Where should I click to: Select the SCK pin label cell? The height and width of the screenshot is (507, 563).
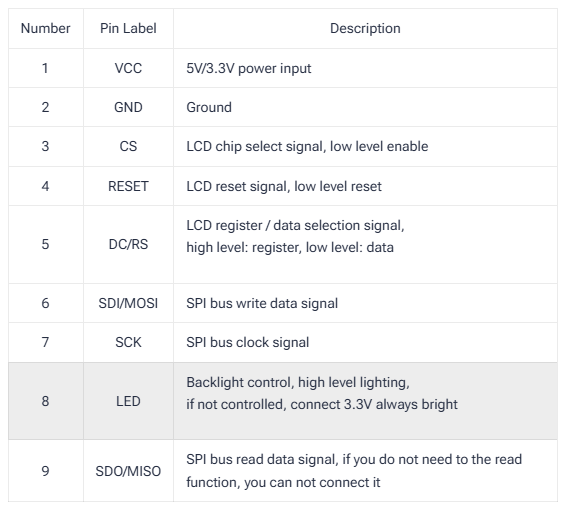[x=128, y=343]
